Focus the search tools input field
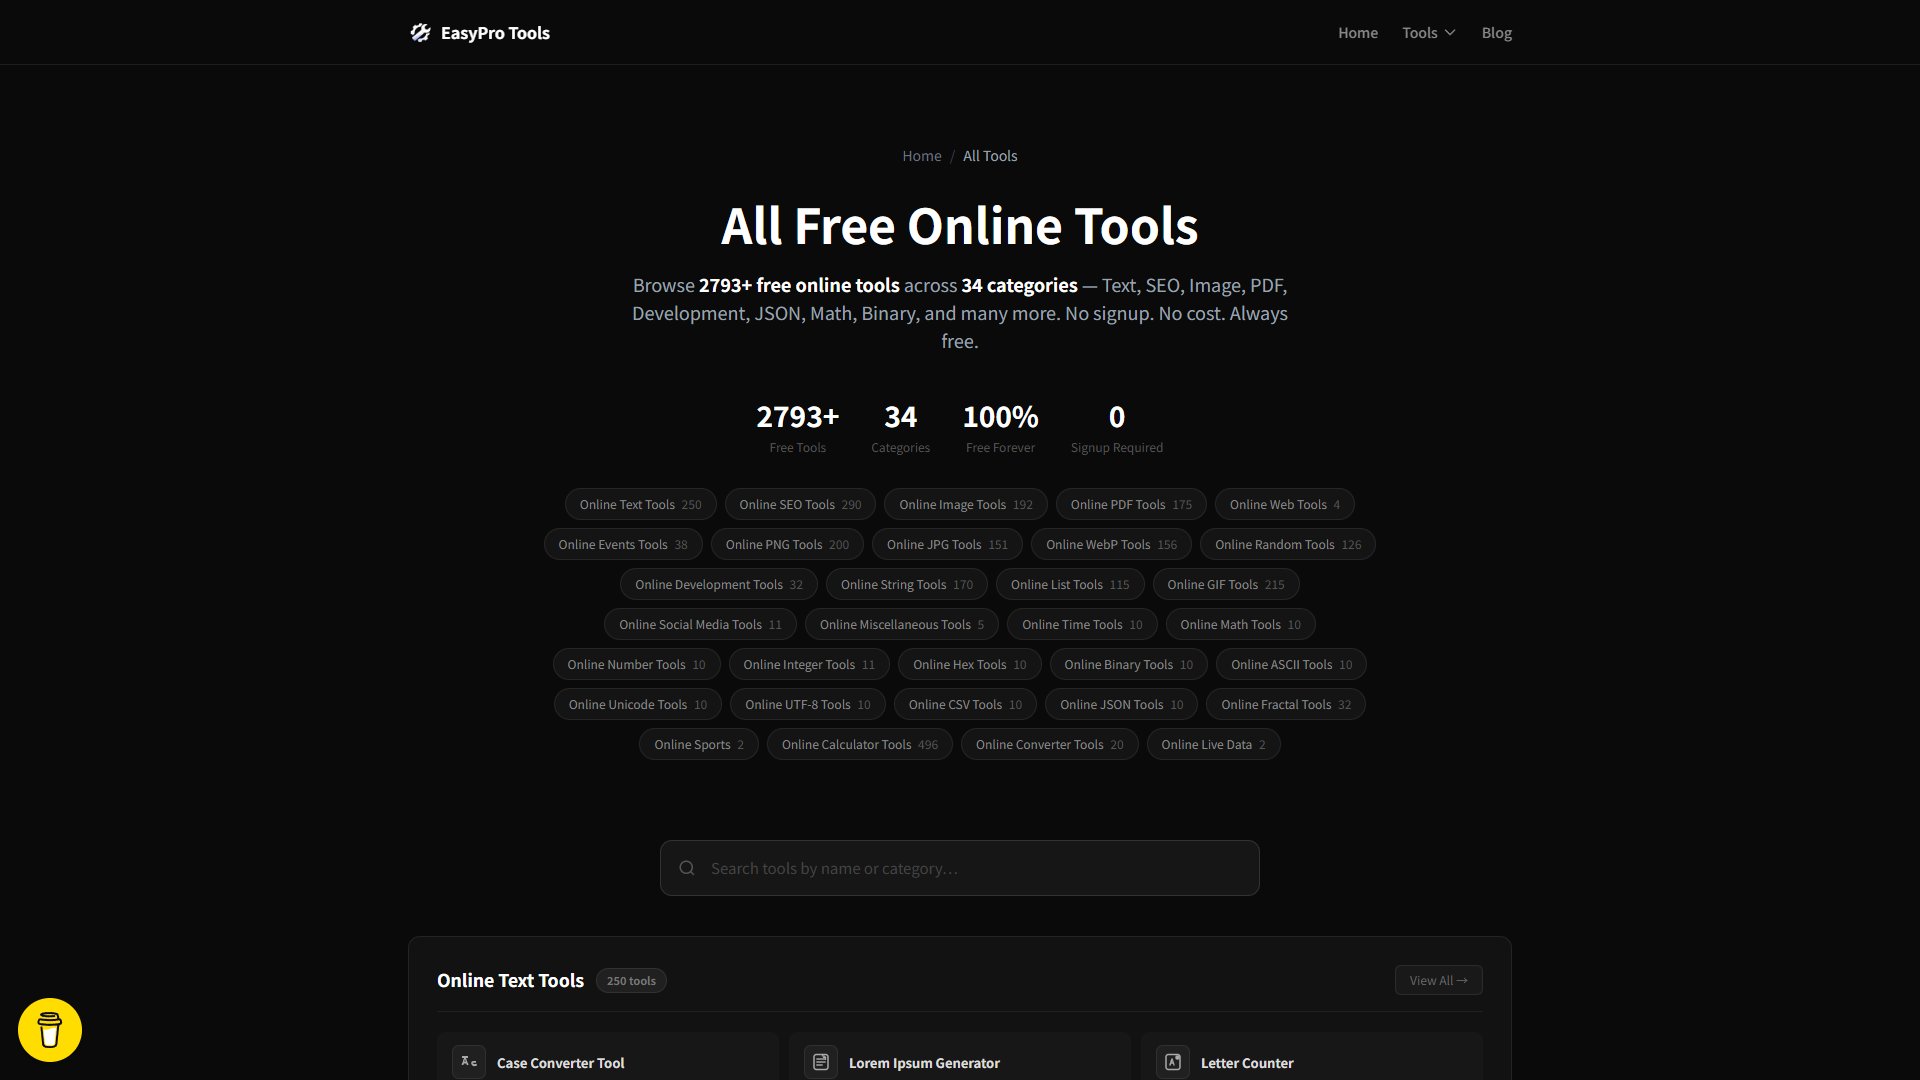This screenshot has width=1920, height=1080. [960, 868]
